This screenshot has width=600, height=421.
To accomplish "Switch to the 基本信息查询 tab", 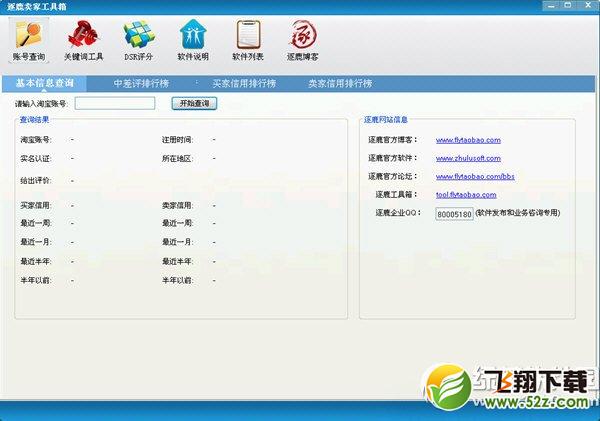I will coord(44,83).
